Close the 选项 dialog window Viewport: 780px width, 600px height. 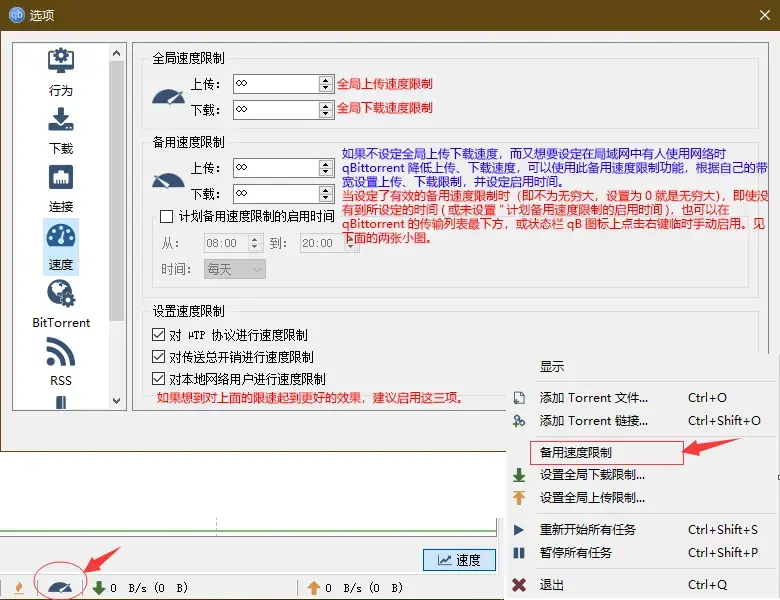(x=765, y=15)
